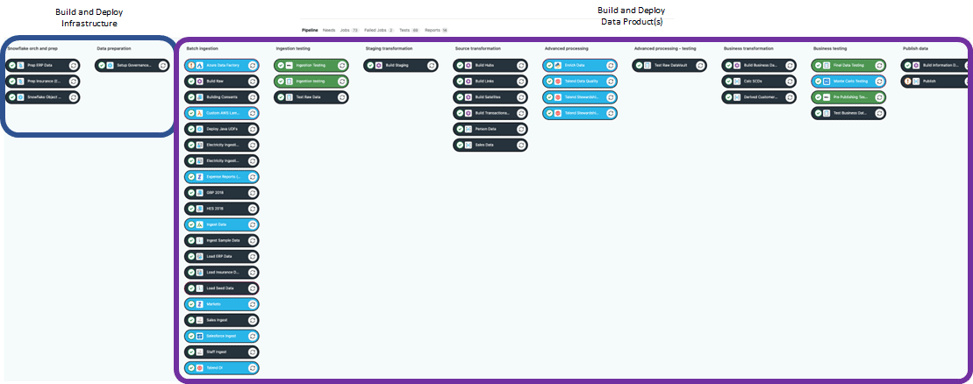Retry the Salesforce Ingest job
This screenshot has height=384, width=973.
coord(253,336)
